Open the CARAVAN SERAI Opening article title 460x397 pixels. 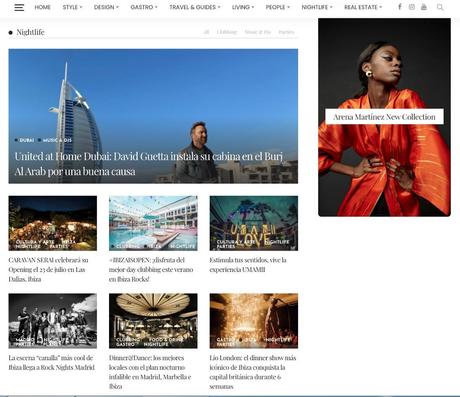tap(48, 269)
